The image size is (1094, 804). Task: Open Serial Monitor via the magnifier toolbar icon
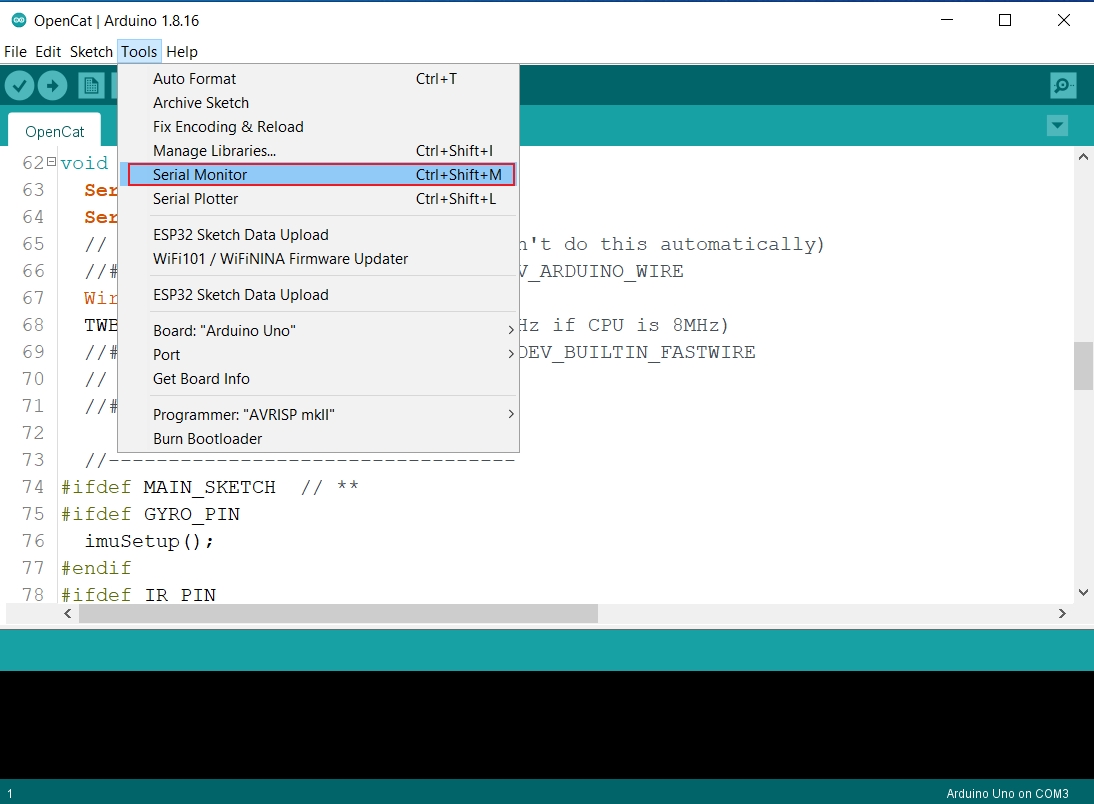(1063, 86)
